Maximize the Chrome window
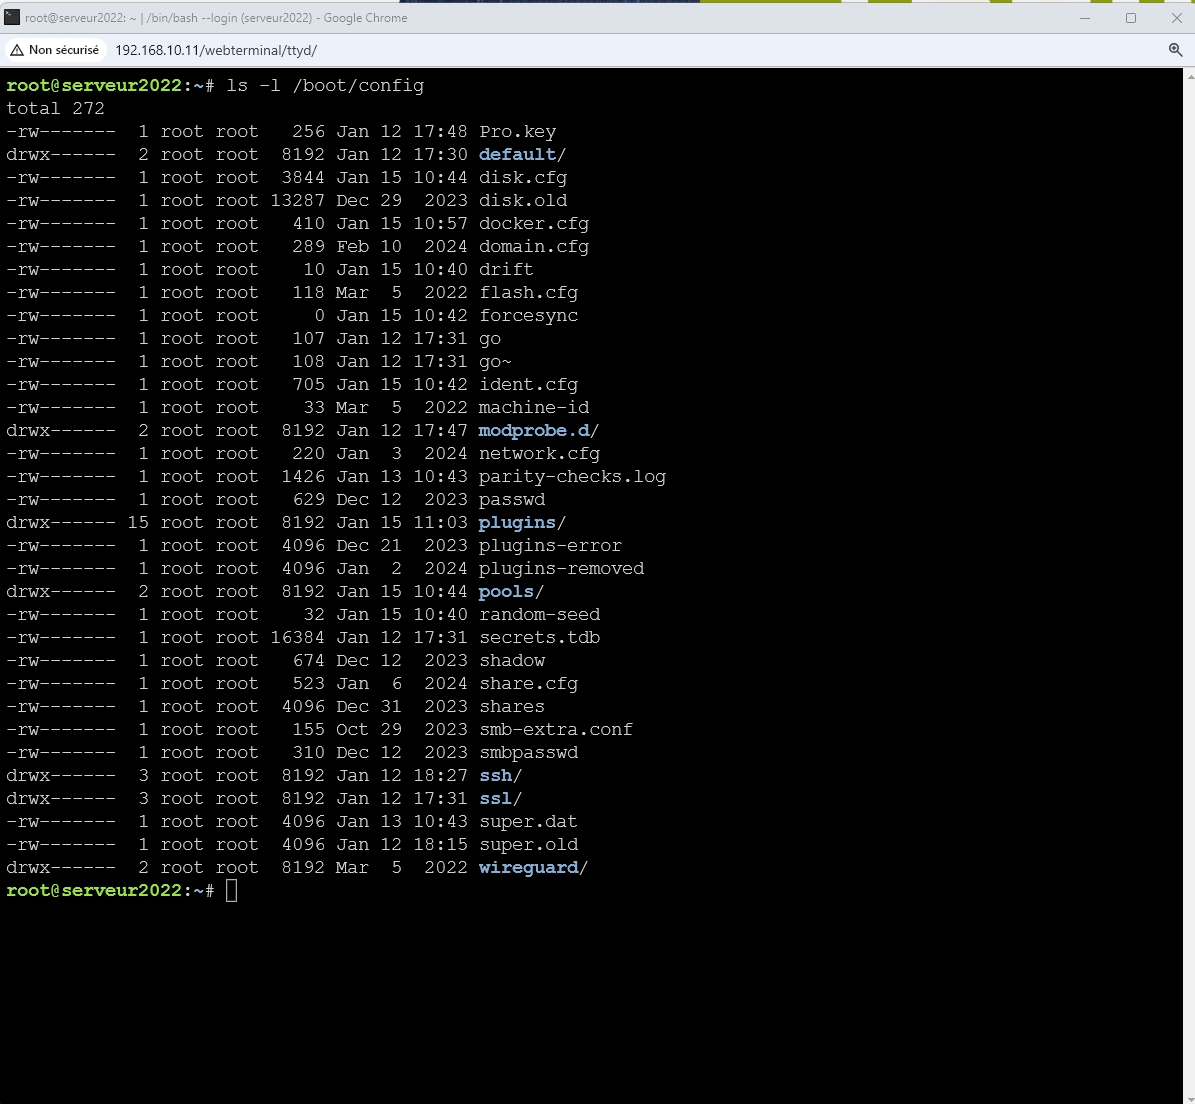The width and height of the screenshot is (1195, 1104). [1131, 18]
